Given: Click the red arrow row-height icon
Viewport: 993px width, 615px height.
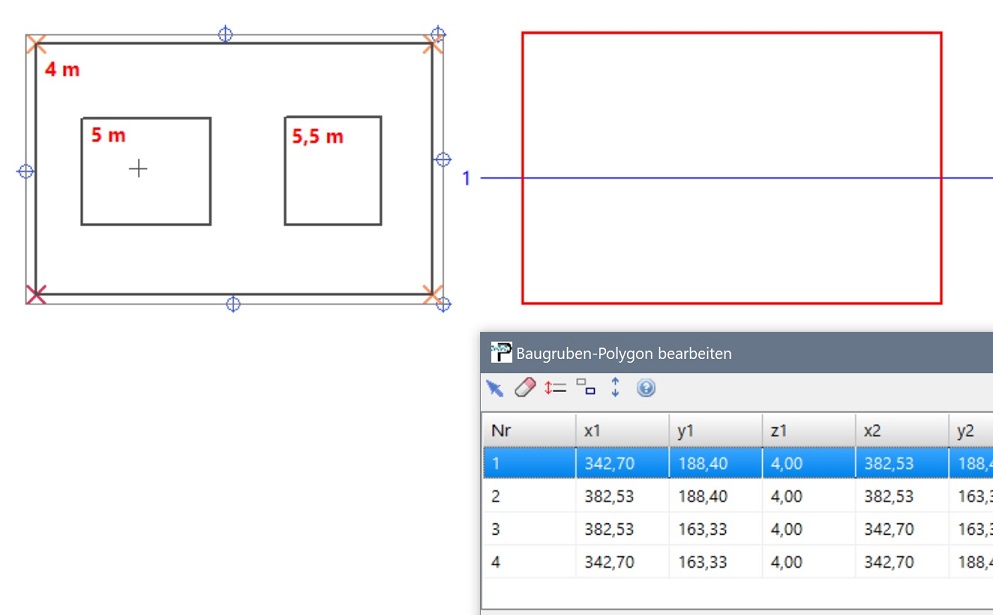Looking at the screenshot, I should coord(556,388).
